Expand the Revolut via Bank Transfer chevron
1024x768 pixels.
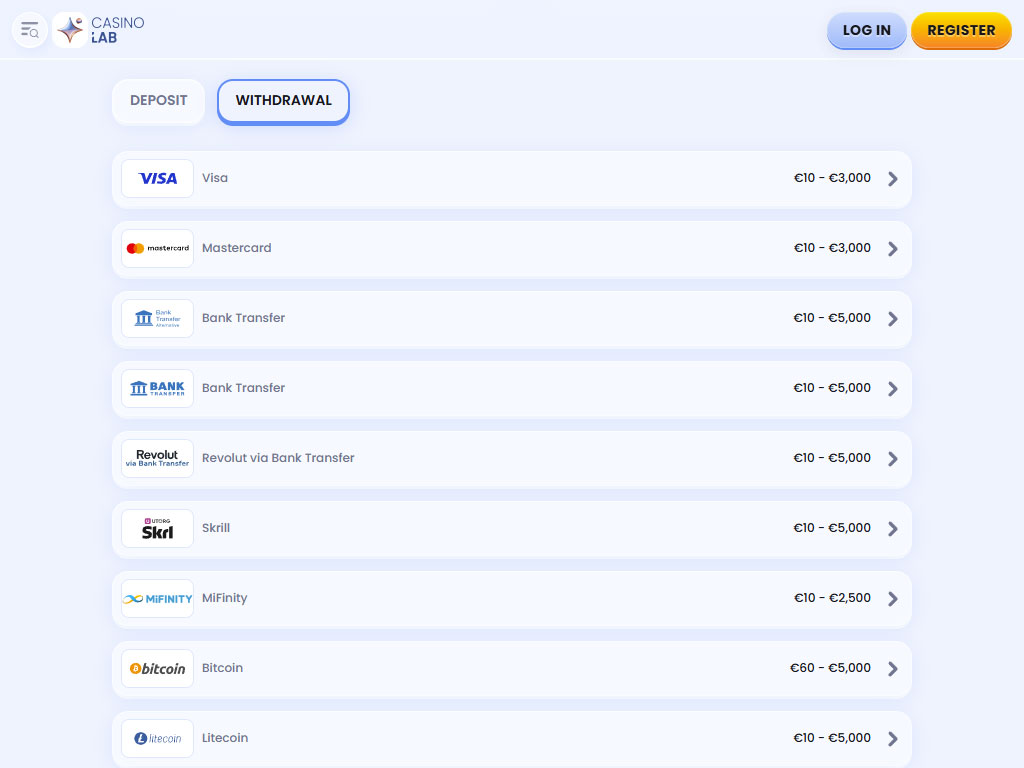coord(893,458)
